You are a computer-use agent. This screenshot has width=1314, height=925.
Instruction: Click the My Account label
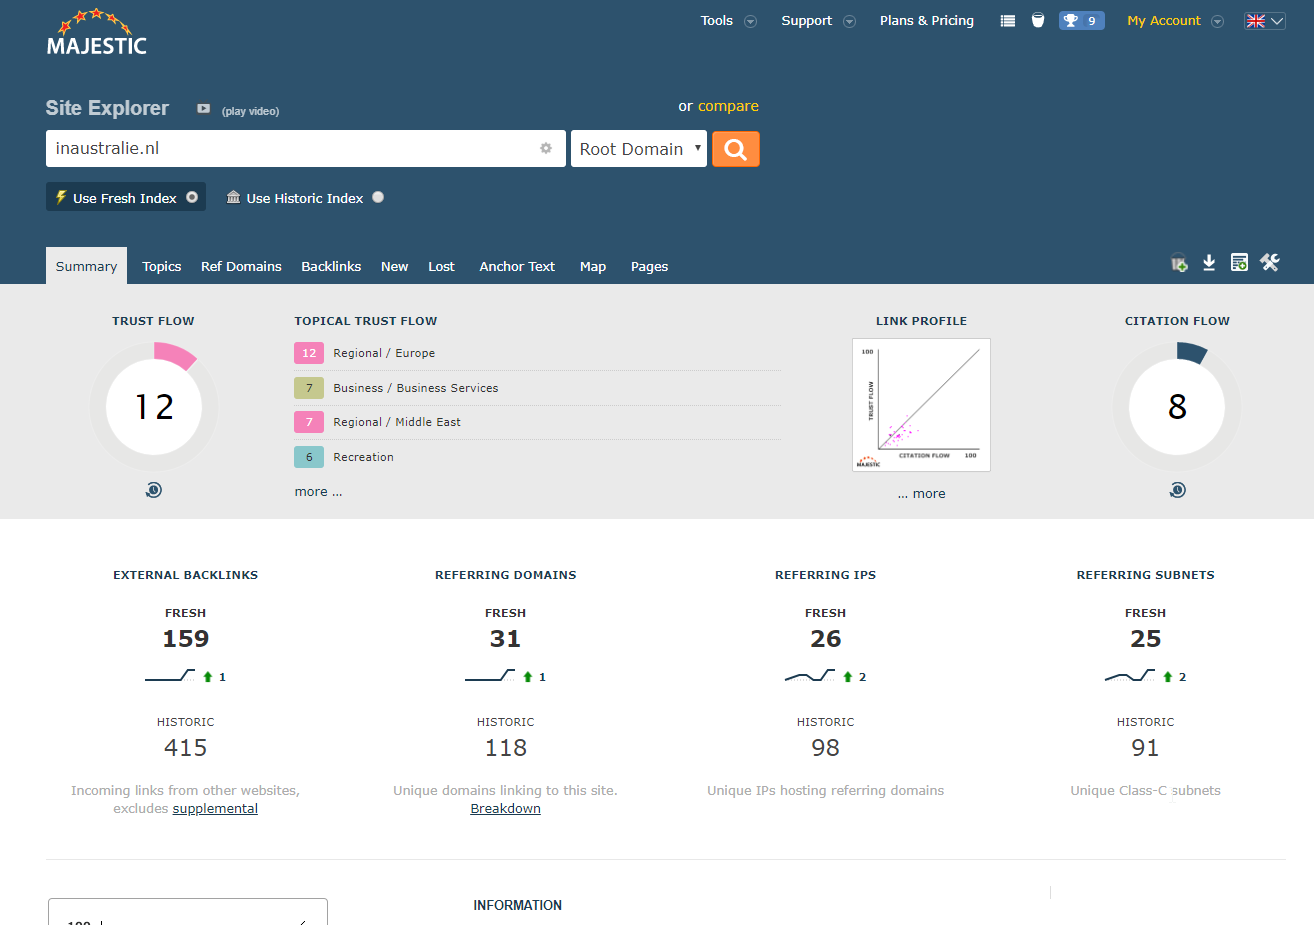point(1164,20)
